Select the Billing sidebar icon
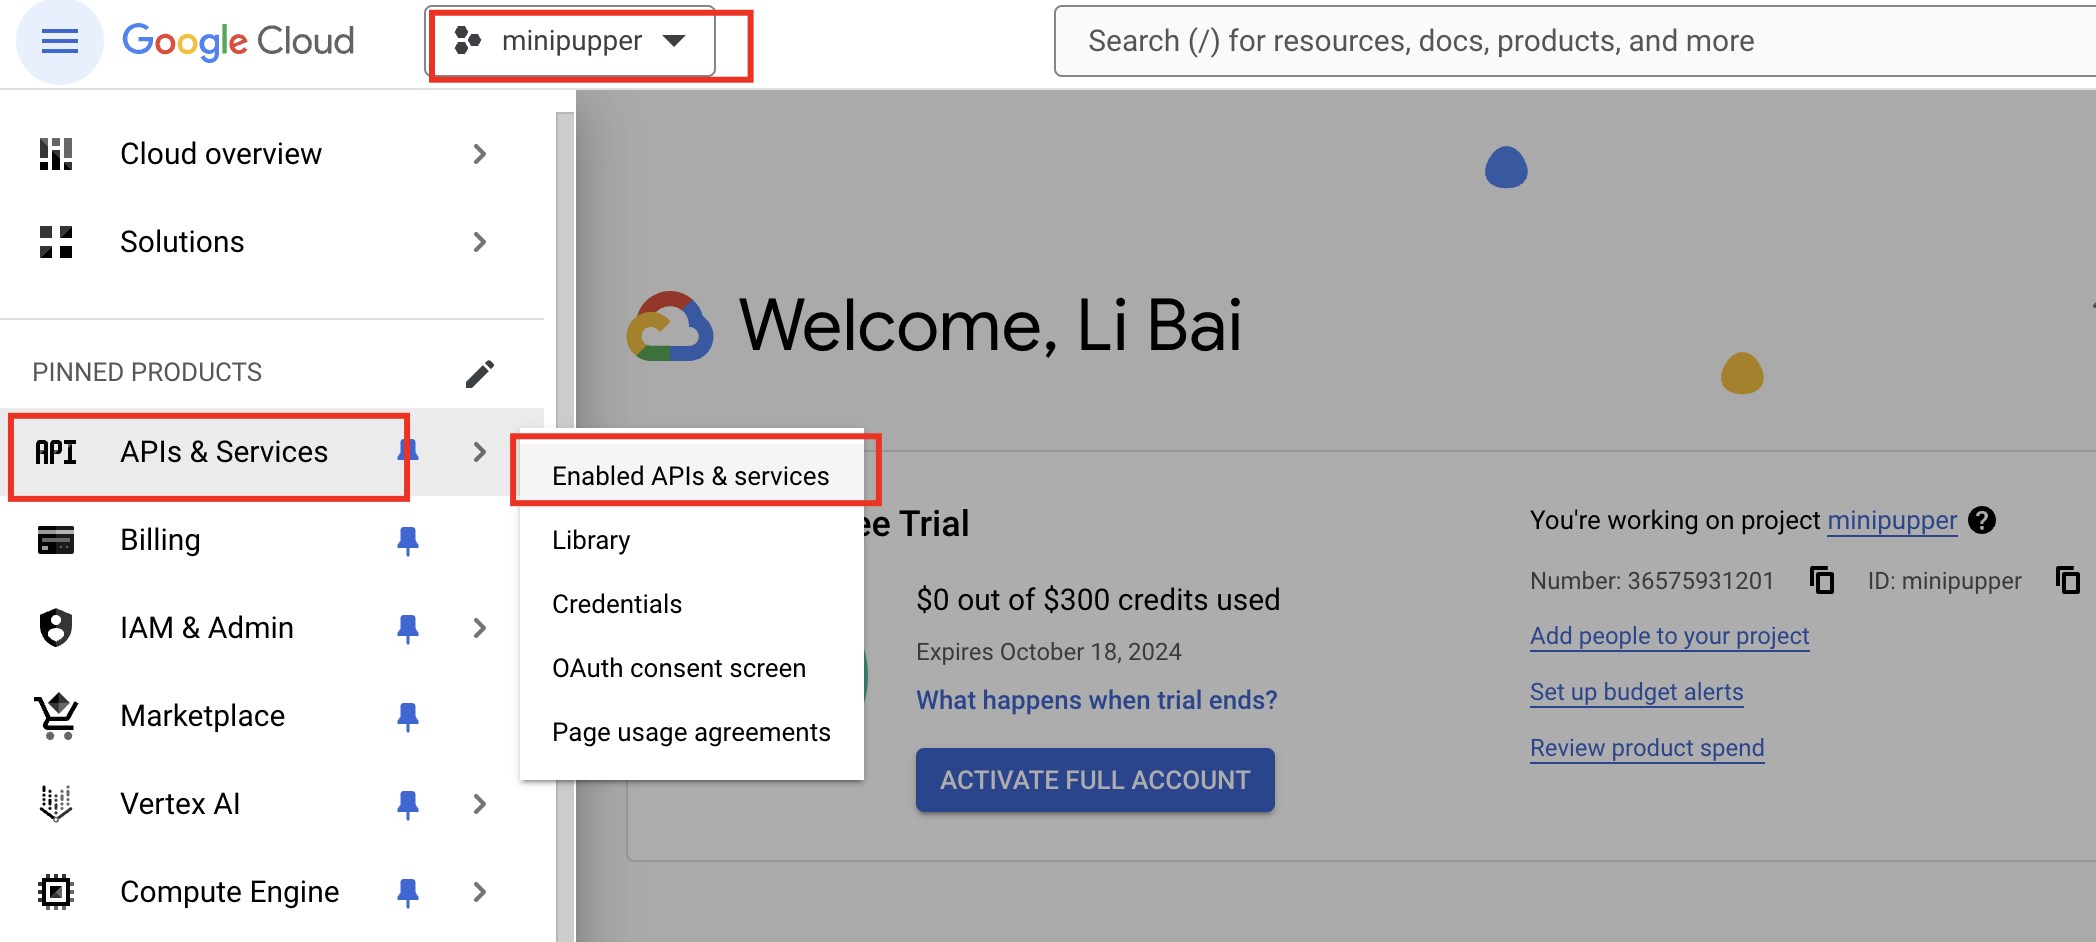Viewport: 2096px width, 942px height. [57, 540]
